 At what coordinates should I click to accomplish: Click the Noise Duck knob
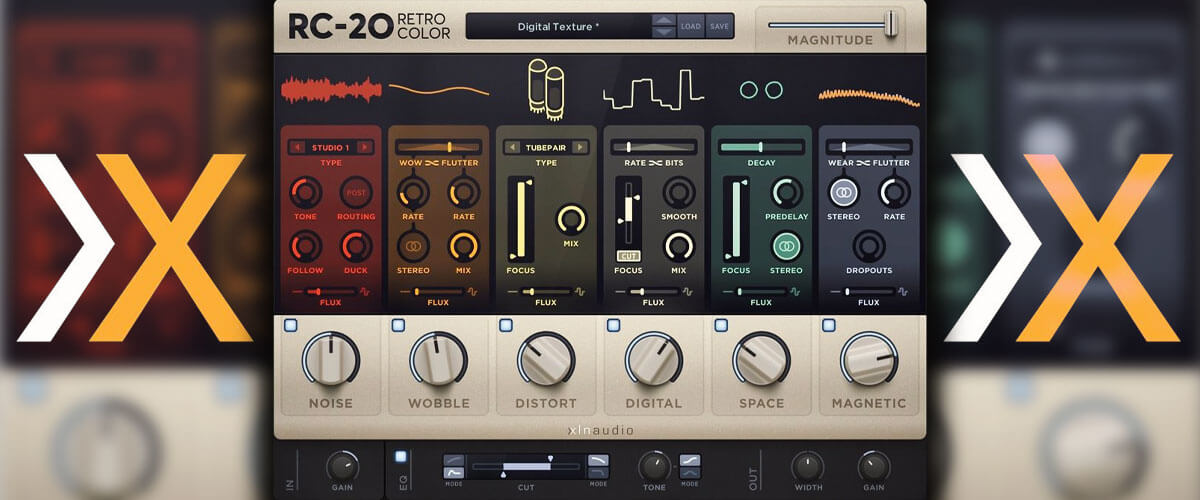(x=356, y=245)
